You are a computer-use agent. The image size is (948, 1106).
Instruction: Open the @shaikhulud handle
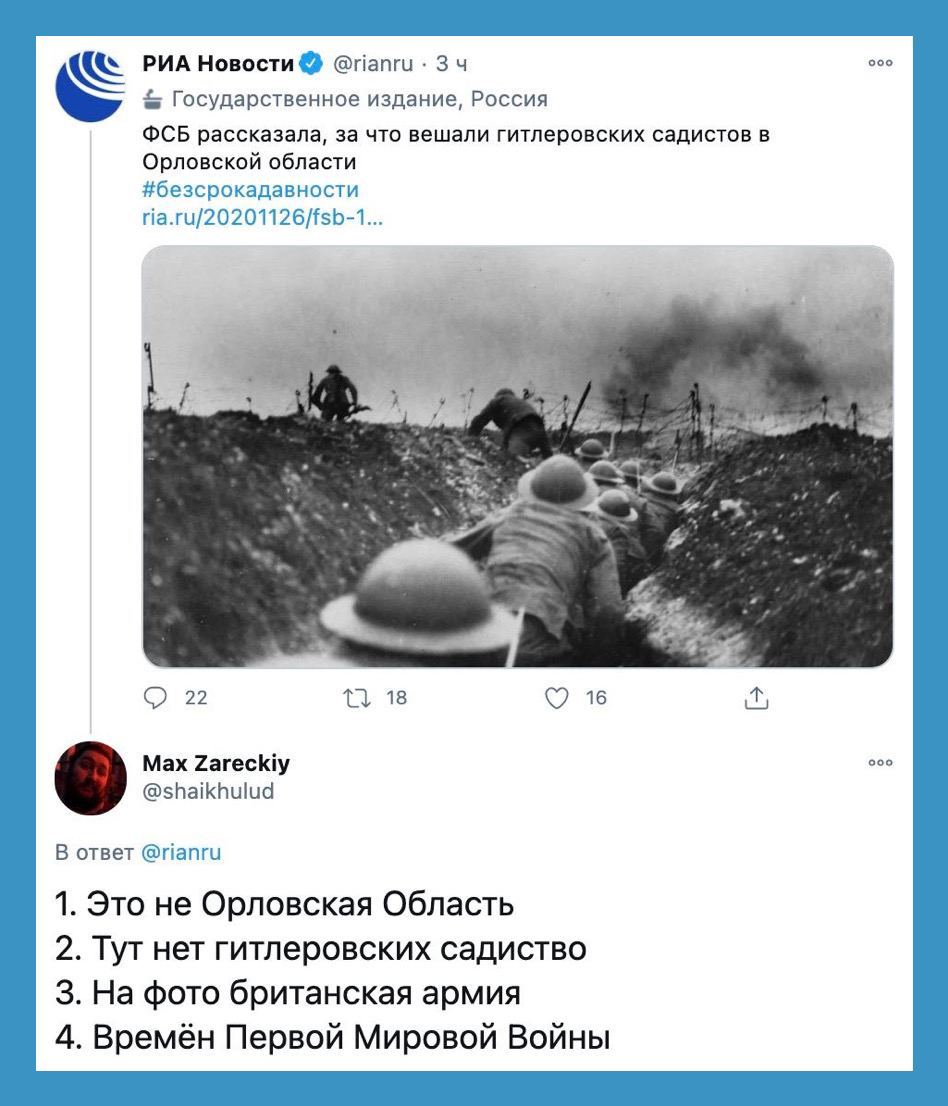coord(208,791)
